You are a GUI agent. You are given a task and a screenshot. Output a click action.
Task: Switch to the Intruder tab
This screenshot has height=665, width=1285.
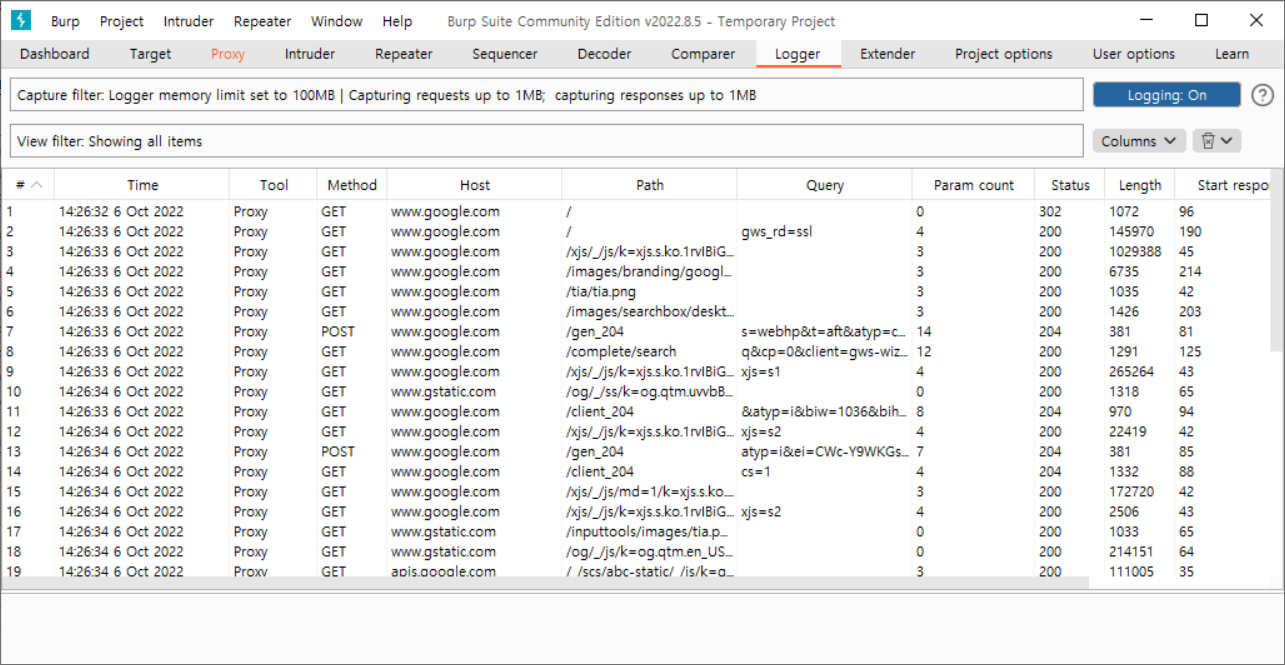[x=310, y=54]
